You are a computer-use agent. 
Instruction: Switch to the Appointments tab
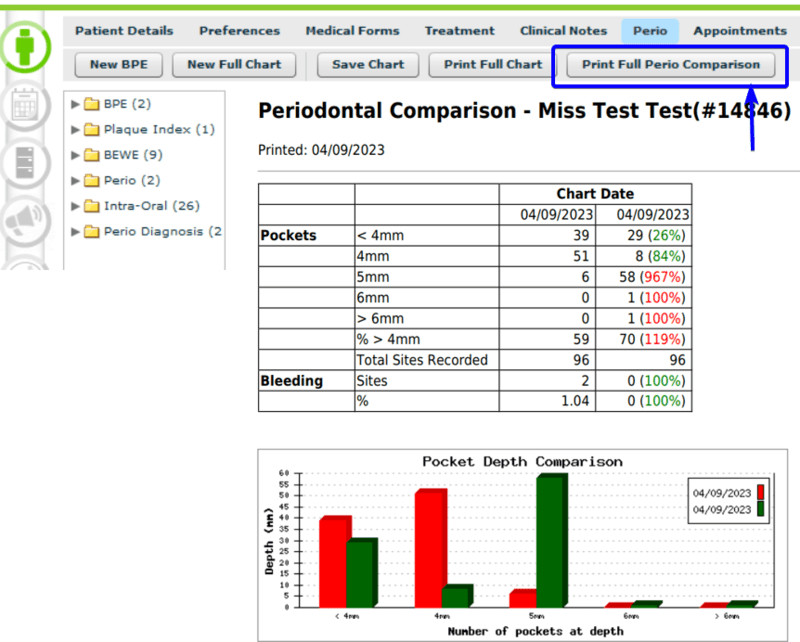(x=740, y=31)
